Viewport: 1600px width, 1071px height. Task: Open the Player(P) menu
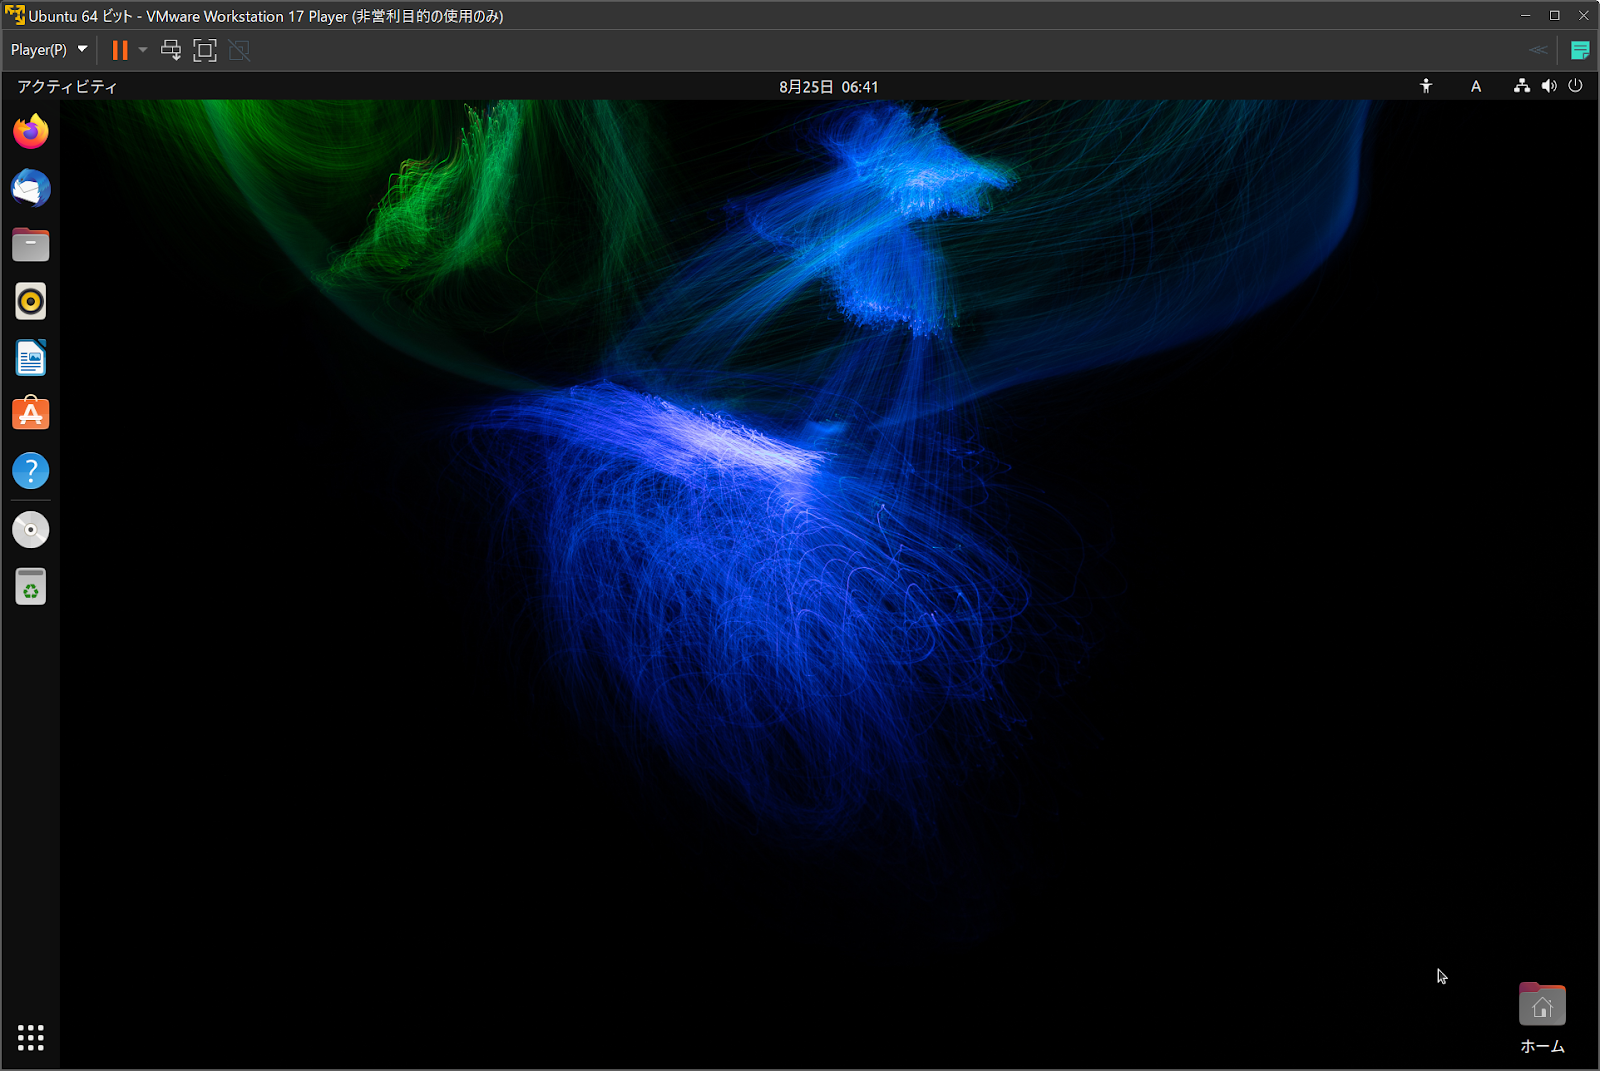pos(49,50)
